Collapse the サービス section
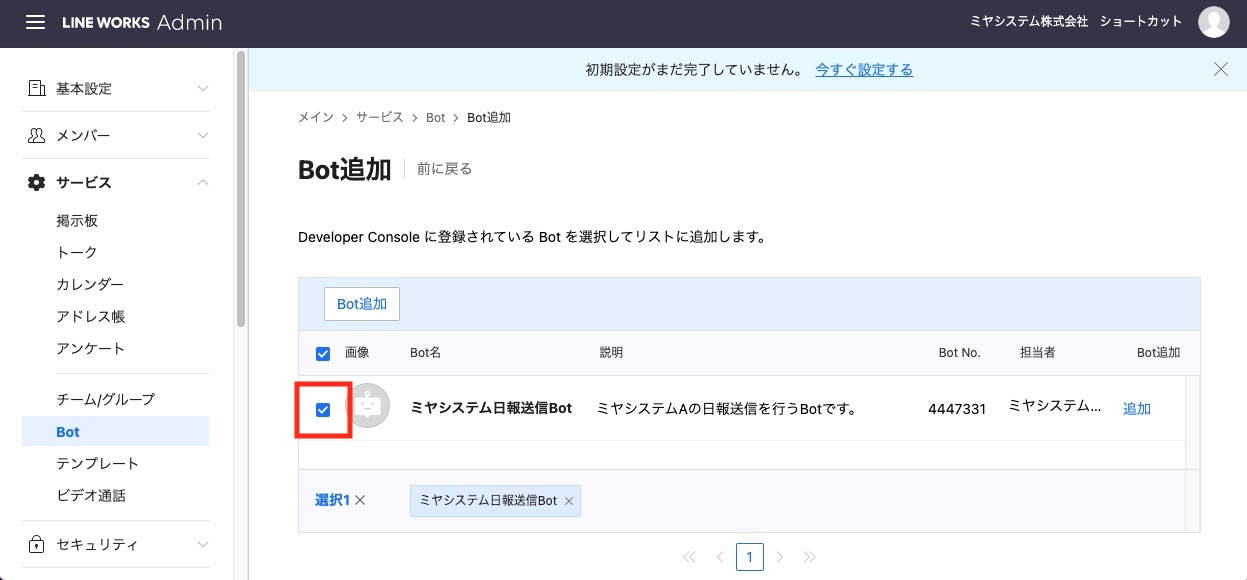Image resolution: width=1247 pixels, height=580 pixels. [203, 182]
